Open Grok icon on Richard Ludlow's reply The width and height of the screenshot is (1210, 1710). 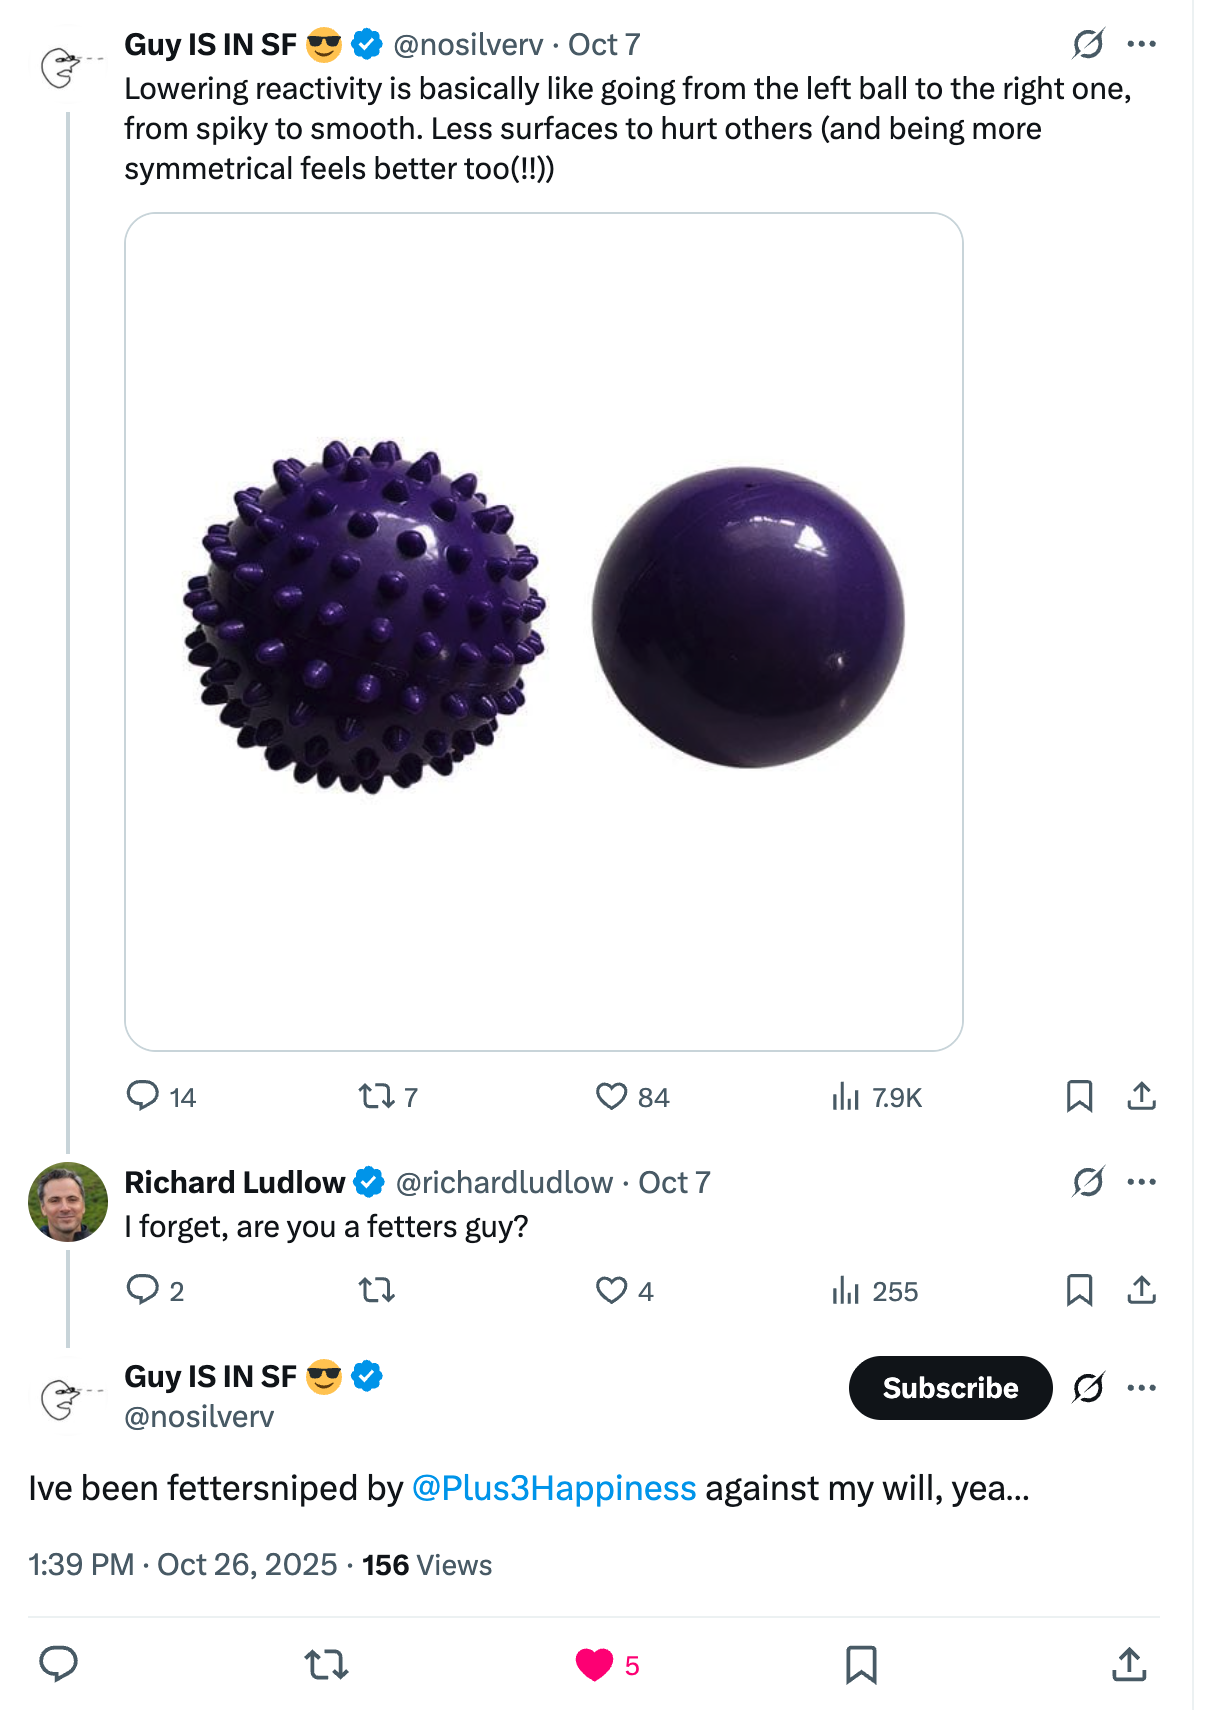coord(1088,1182)
